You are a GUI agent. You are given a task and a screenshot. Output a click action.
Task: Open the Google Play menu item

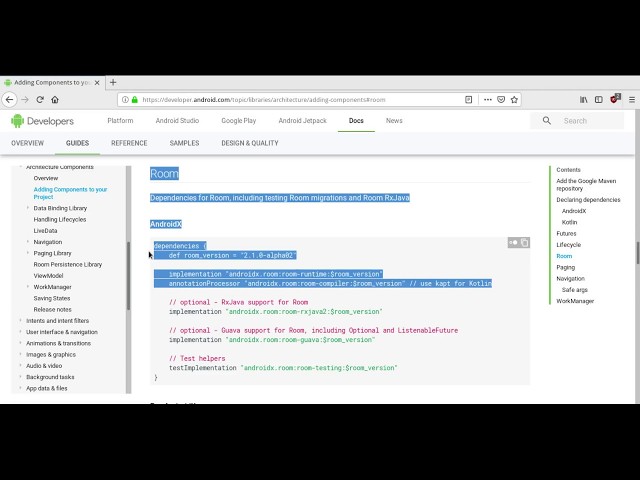(239, 121)
